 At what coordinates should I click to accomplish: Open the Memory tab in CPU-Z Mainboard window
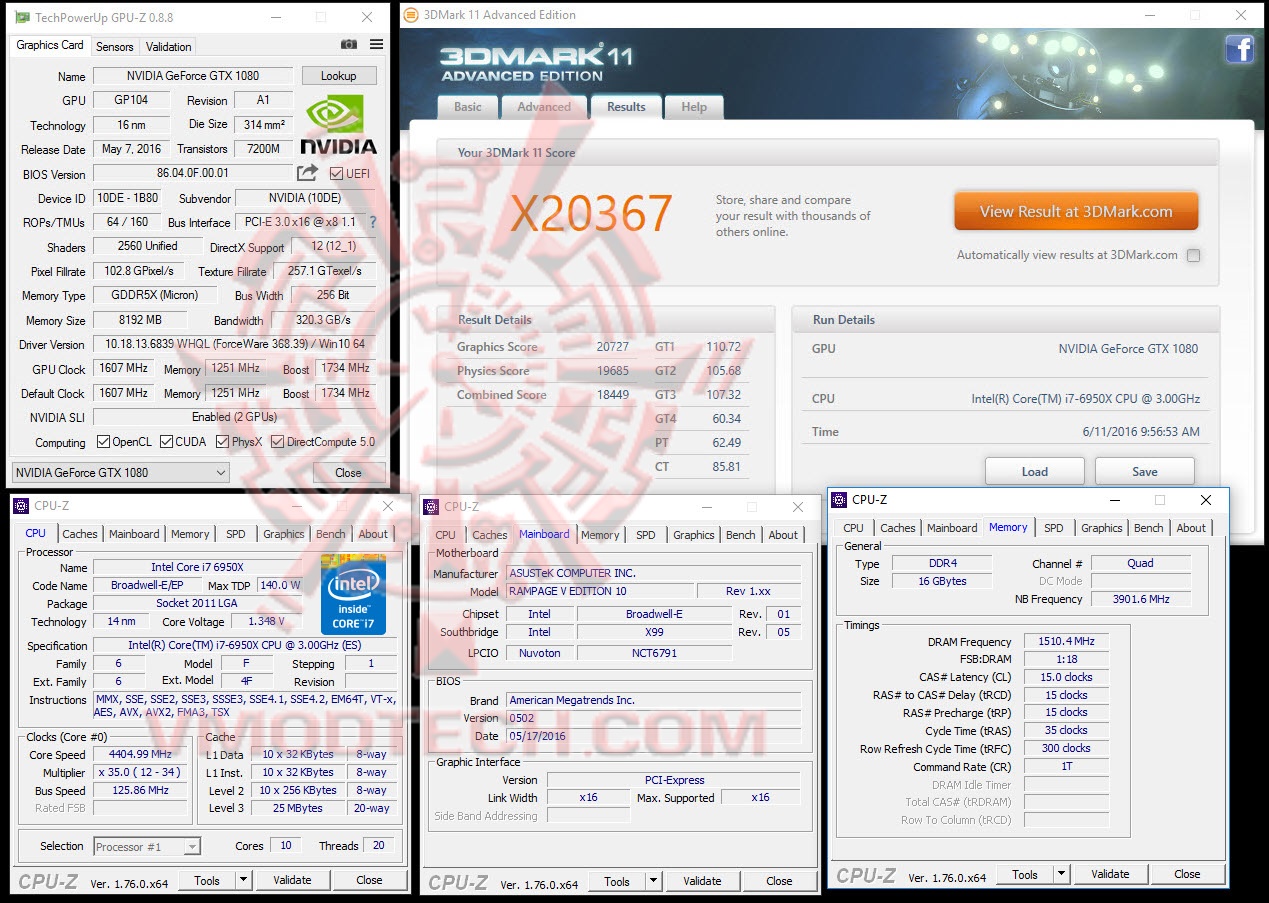600,535
